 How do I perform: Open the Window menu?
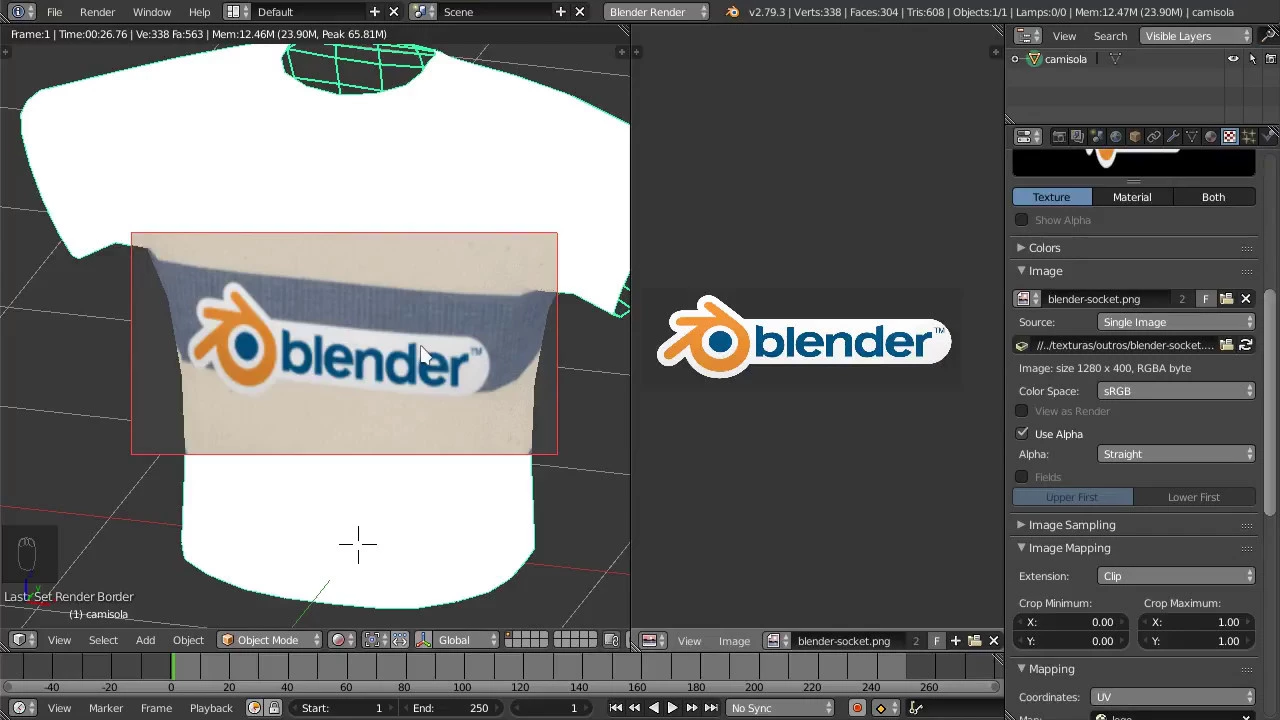[152, 12]
